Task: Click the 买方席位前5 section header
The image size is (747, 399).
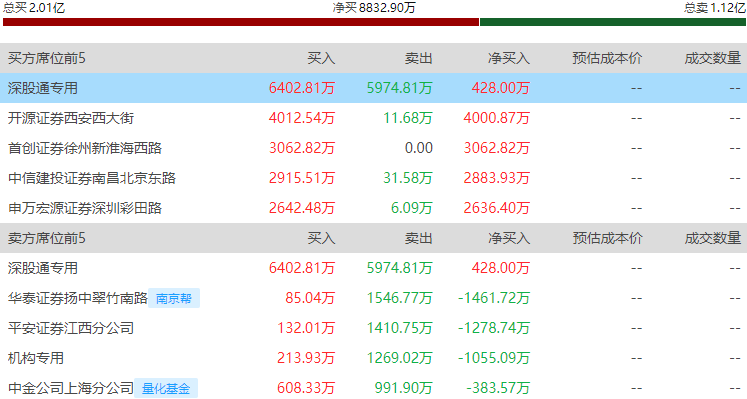Action: click(47, 58)
